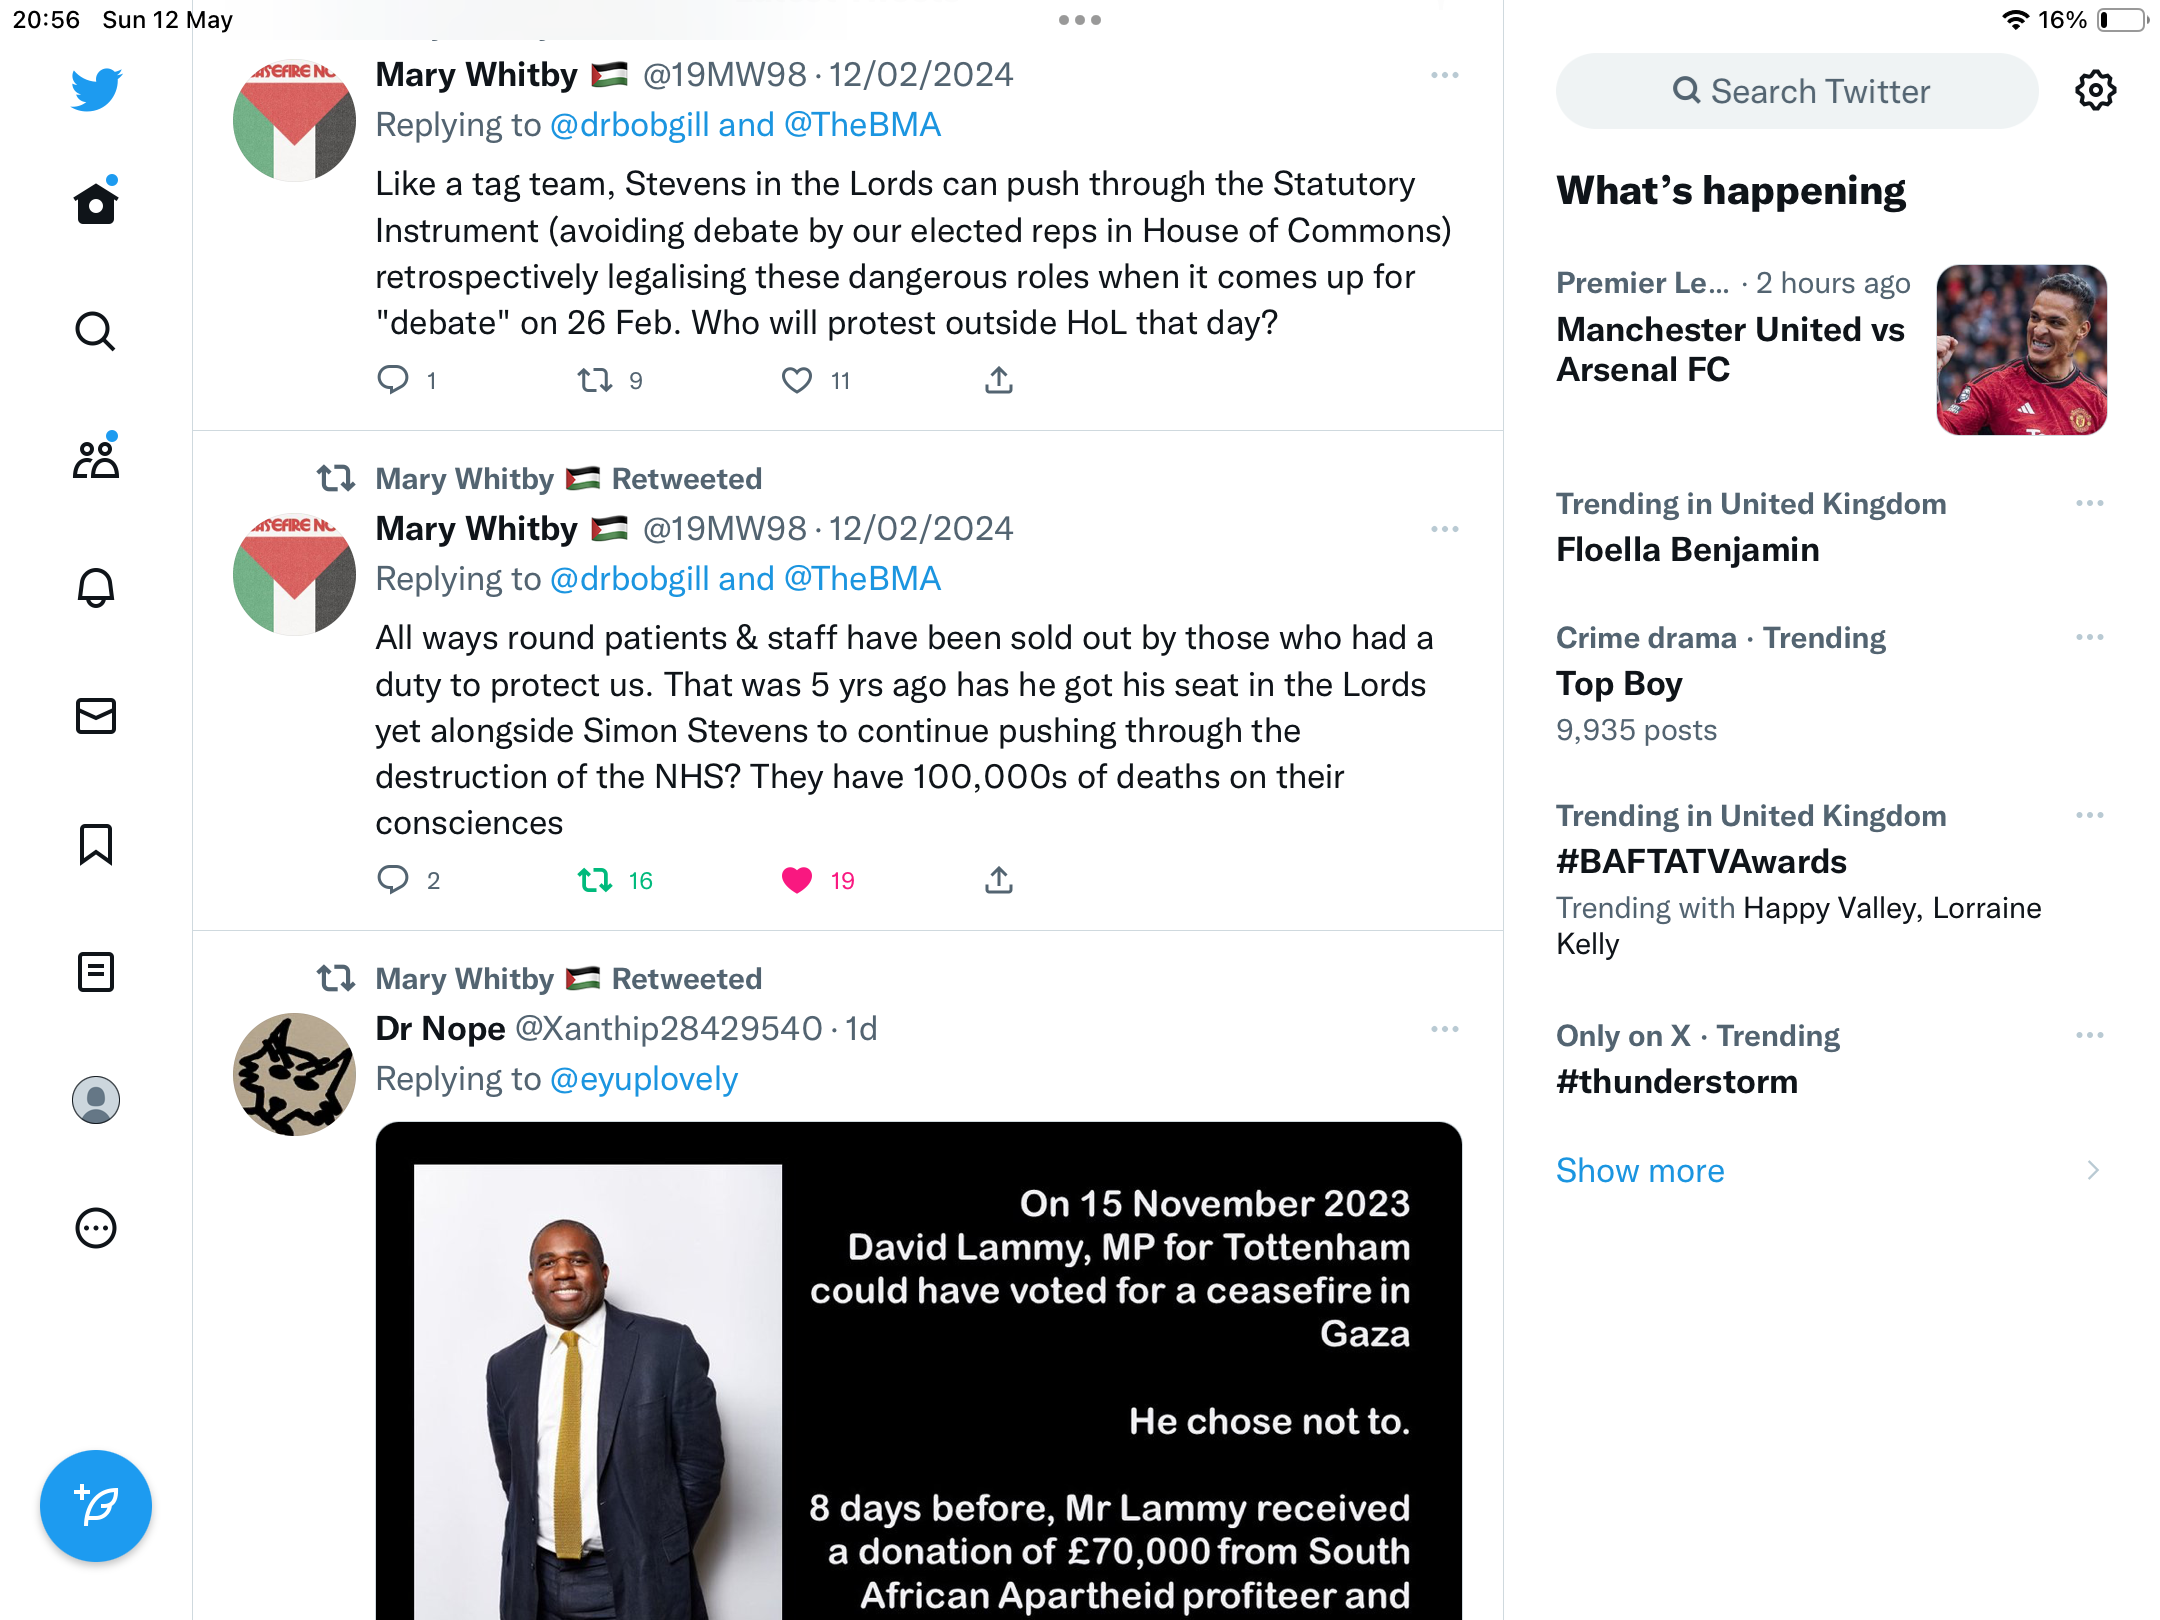
Task: Expand options for Floella Benjamin trend
Action: (x=2090, y=503)
